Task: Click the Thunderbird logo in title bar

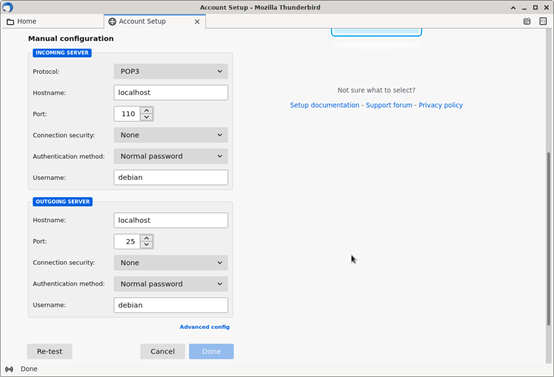Action: click(x=7, y=7)
